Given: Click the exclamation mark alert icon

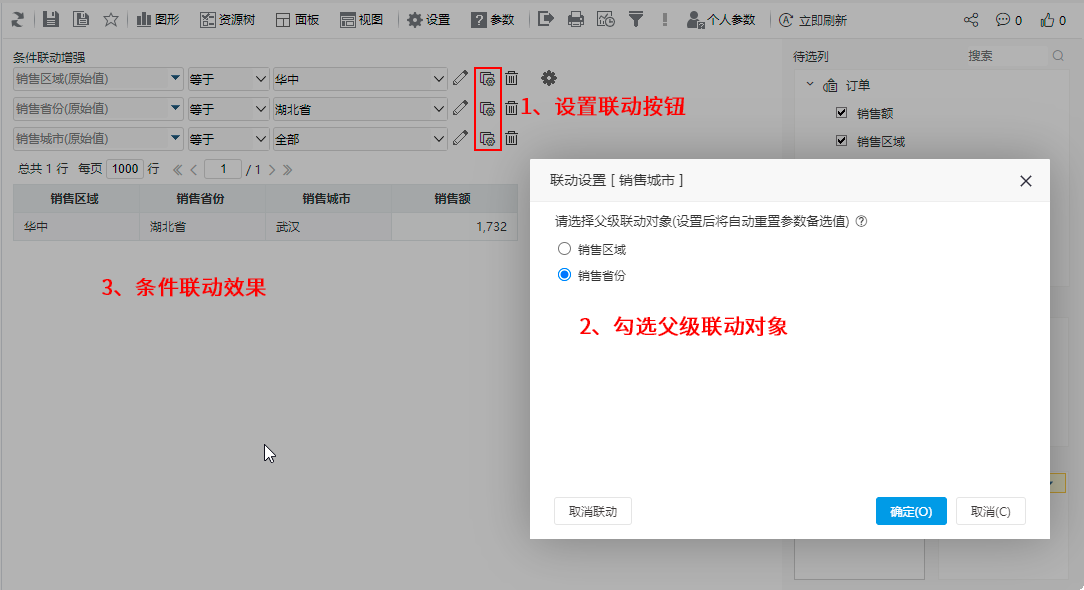Looking at the screenshot, I should point(664,19).
